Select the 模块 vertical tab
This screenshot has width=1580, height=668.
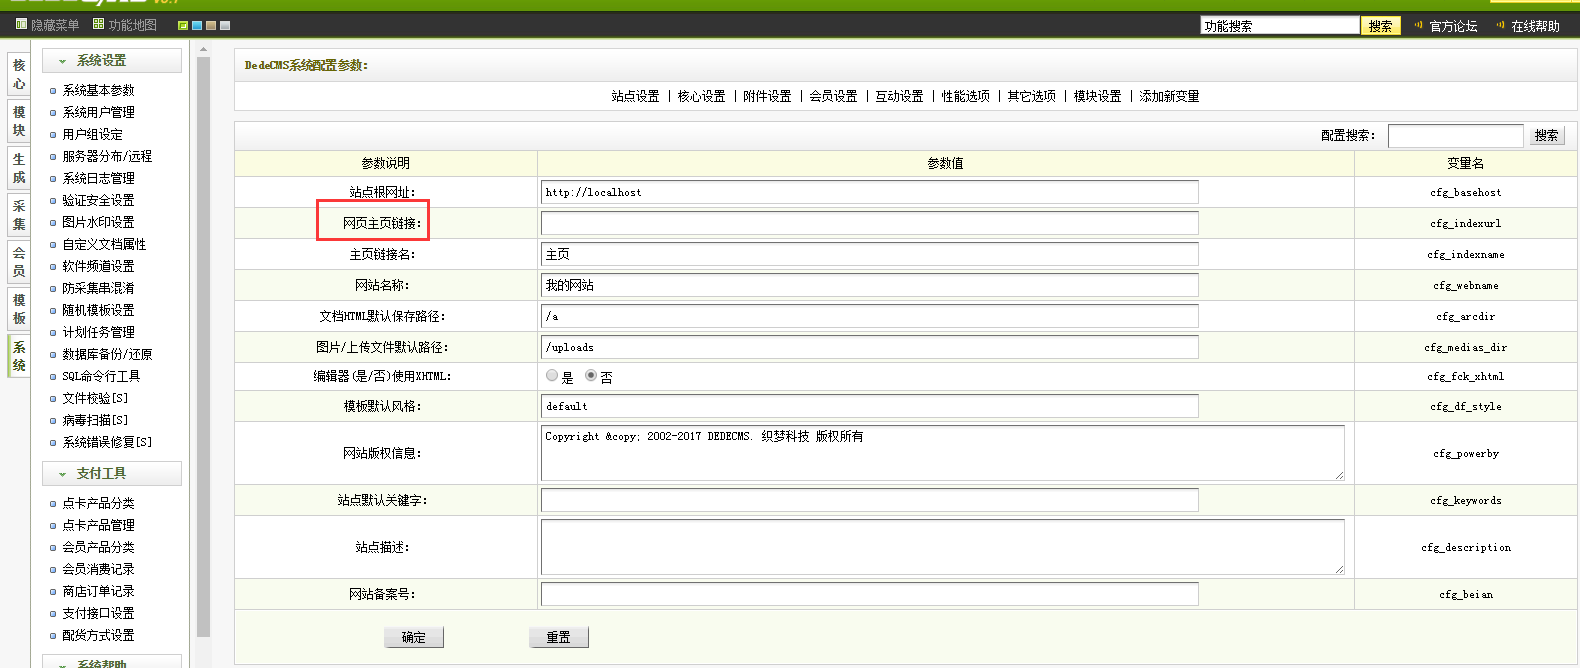19,122
